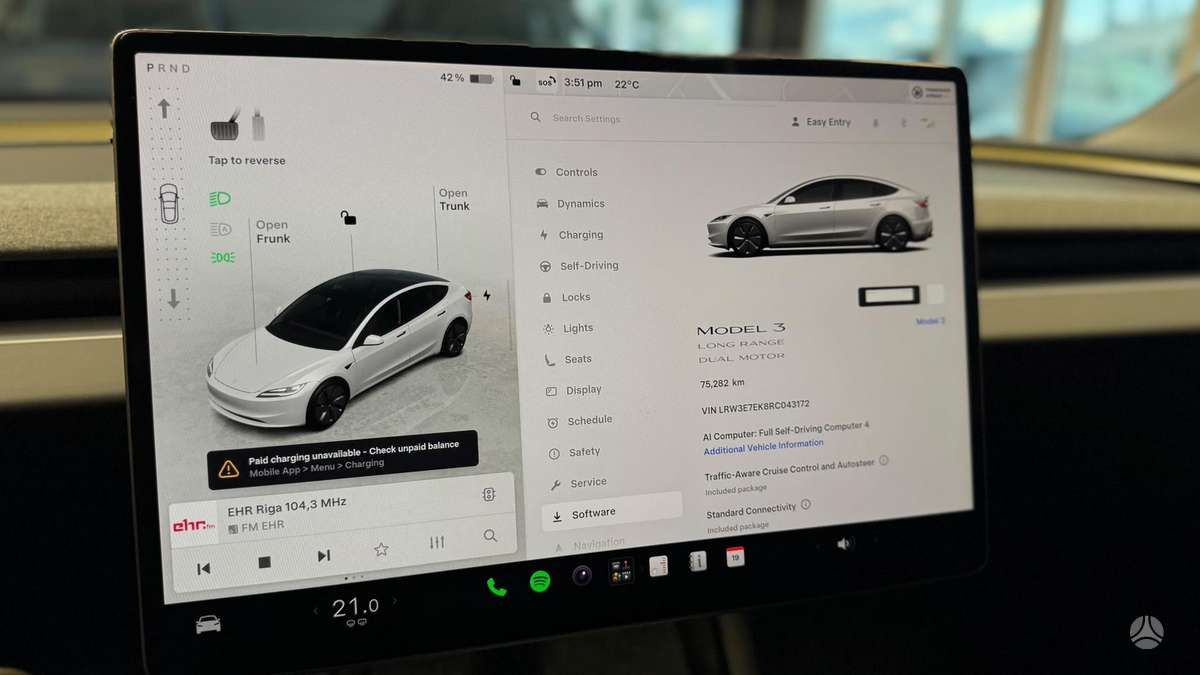Tap the 22°C outside temperature

[x=627, y=85]
